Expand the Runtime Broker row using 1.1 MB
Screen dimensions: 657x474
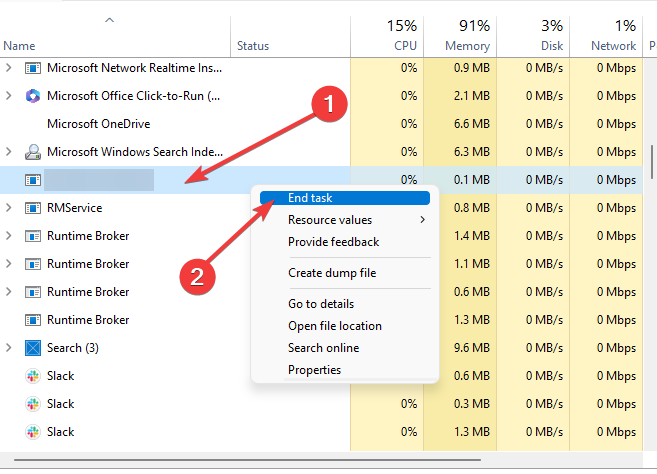point(8,264)
